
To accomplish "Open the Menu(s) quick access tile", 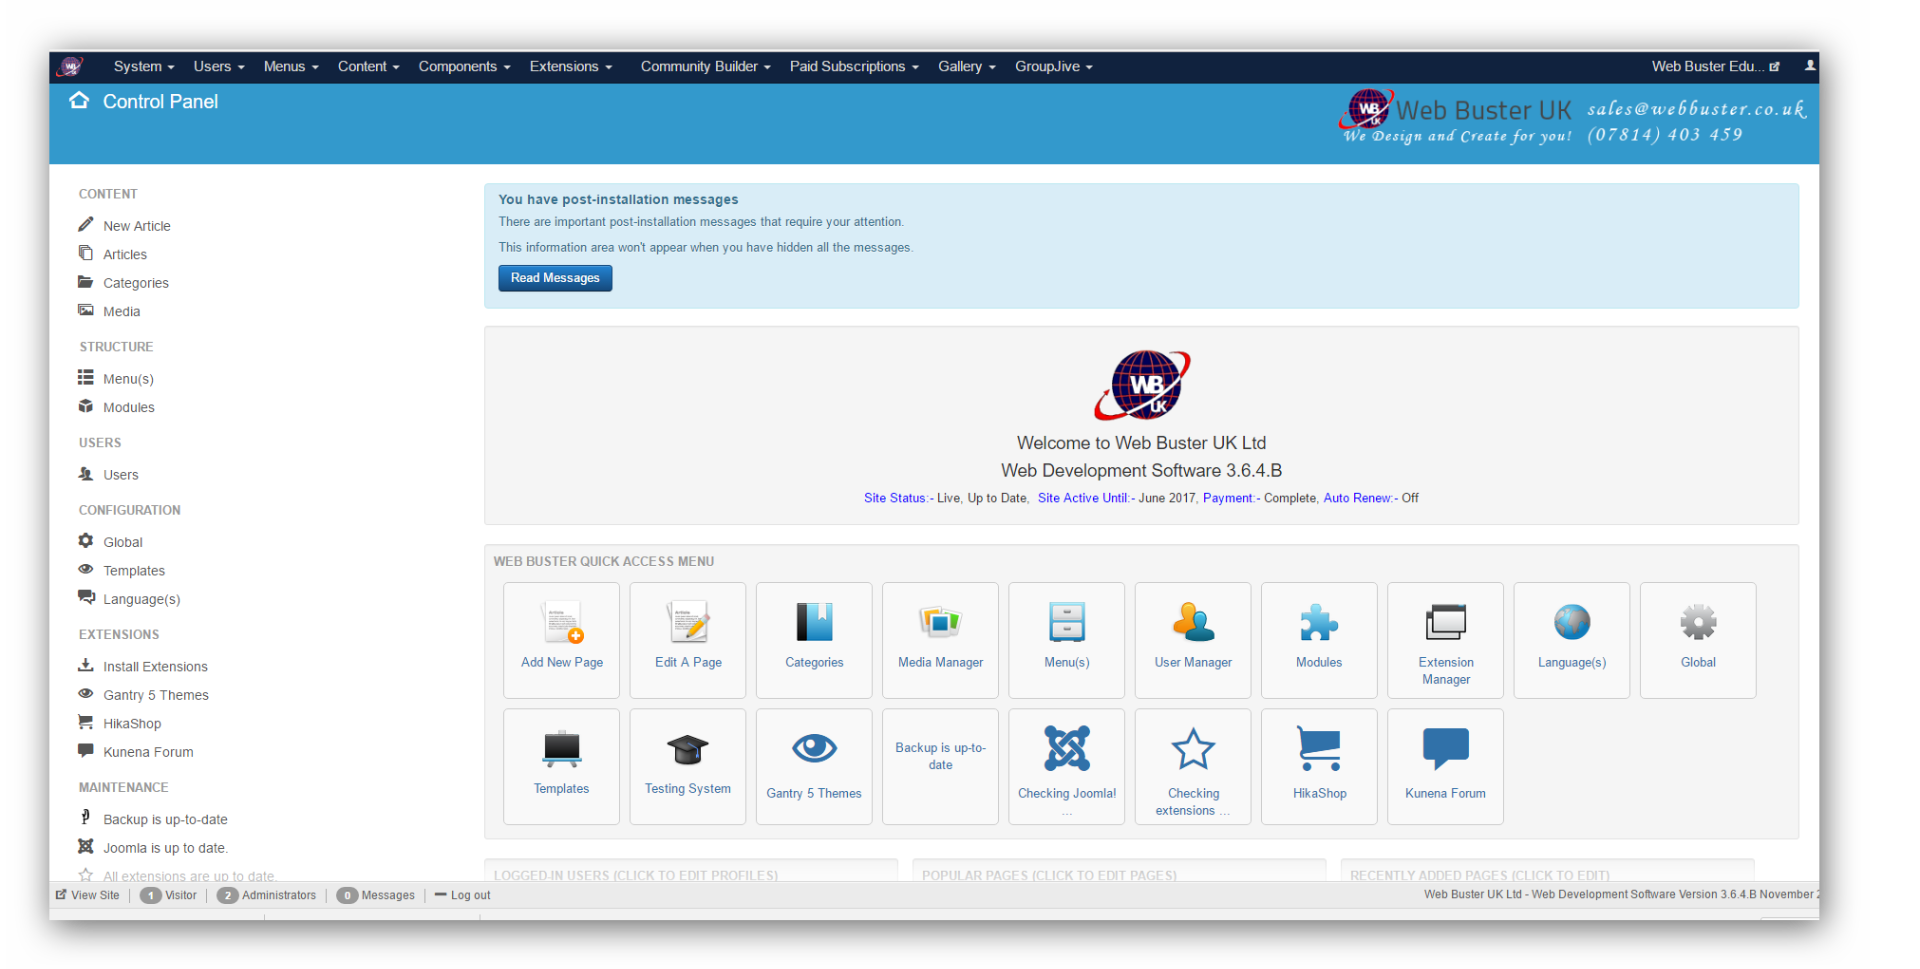I will pos(1066,640).
